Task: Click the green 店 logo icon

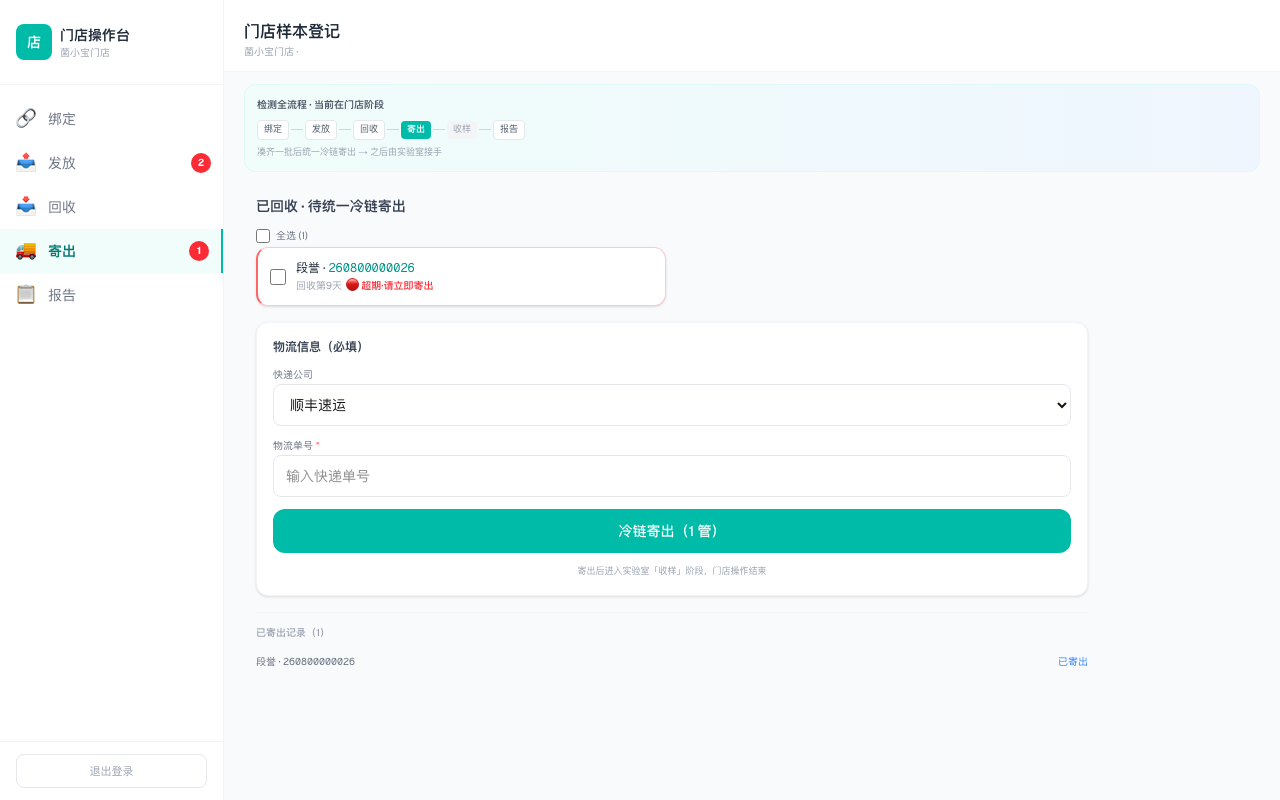Action: click(34, 42)
